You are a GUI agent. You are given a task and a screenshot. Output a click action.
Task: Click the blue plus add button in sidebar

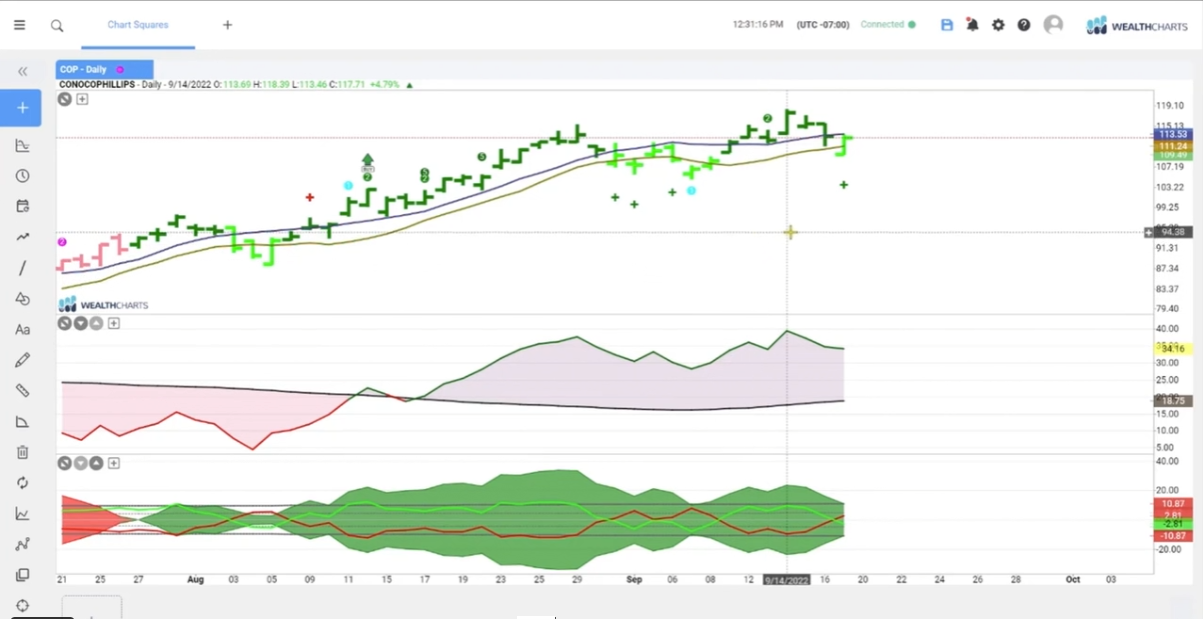(22, 107)
